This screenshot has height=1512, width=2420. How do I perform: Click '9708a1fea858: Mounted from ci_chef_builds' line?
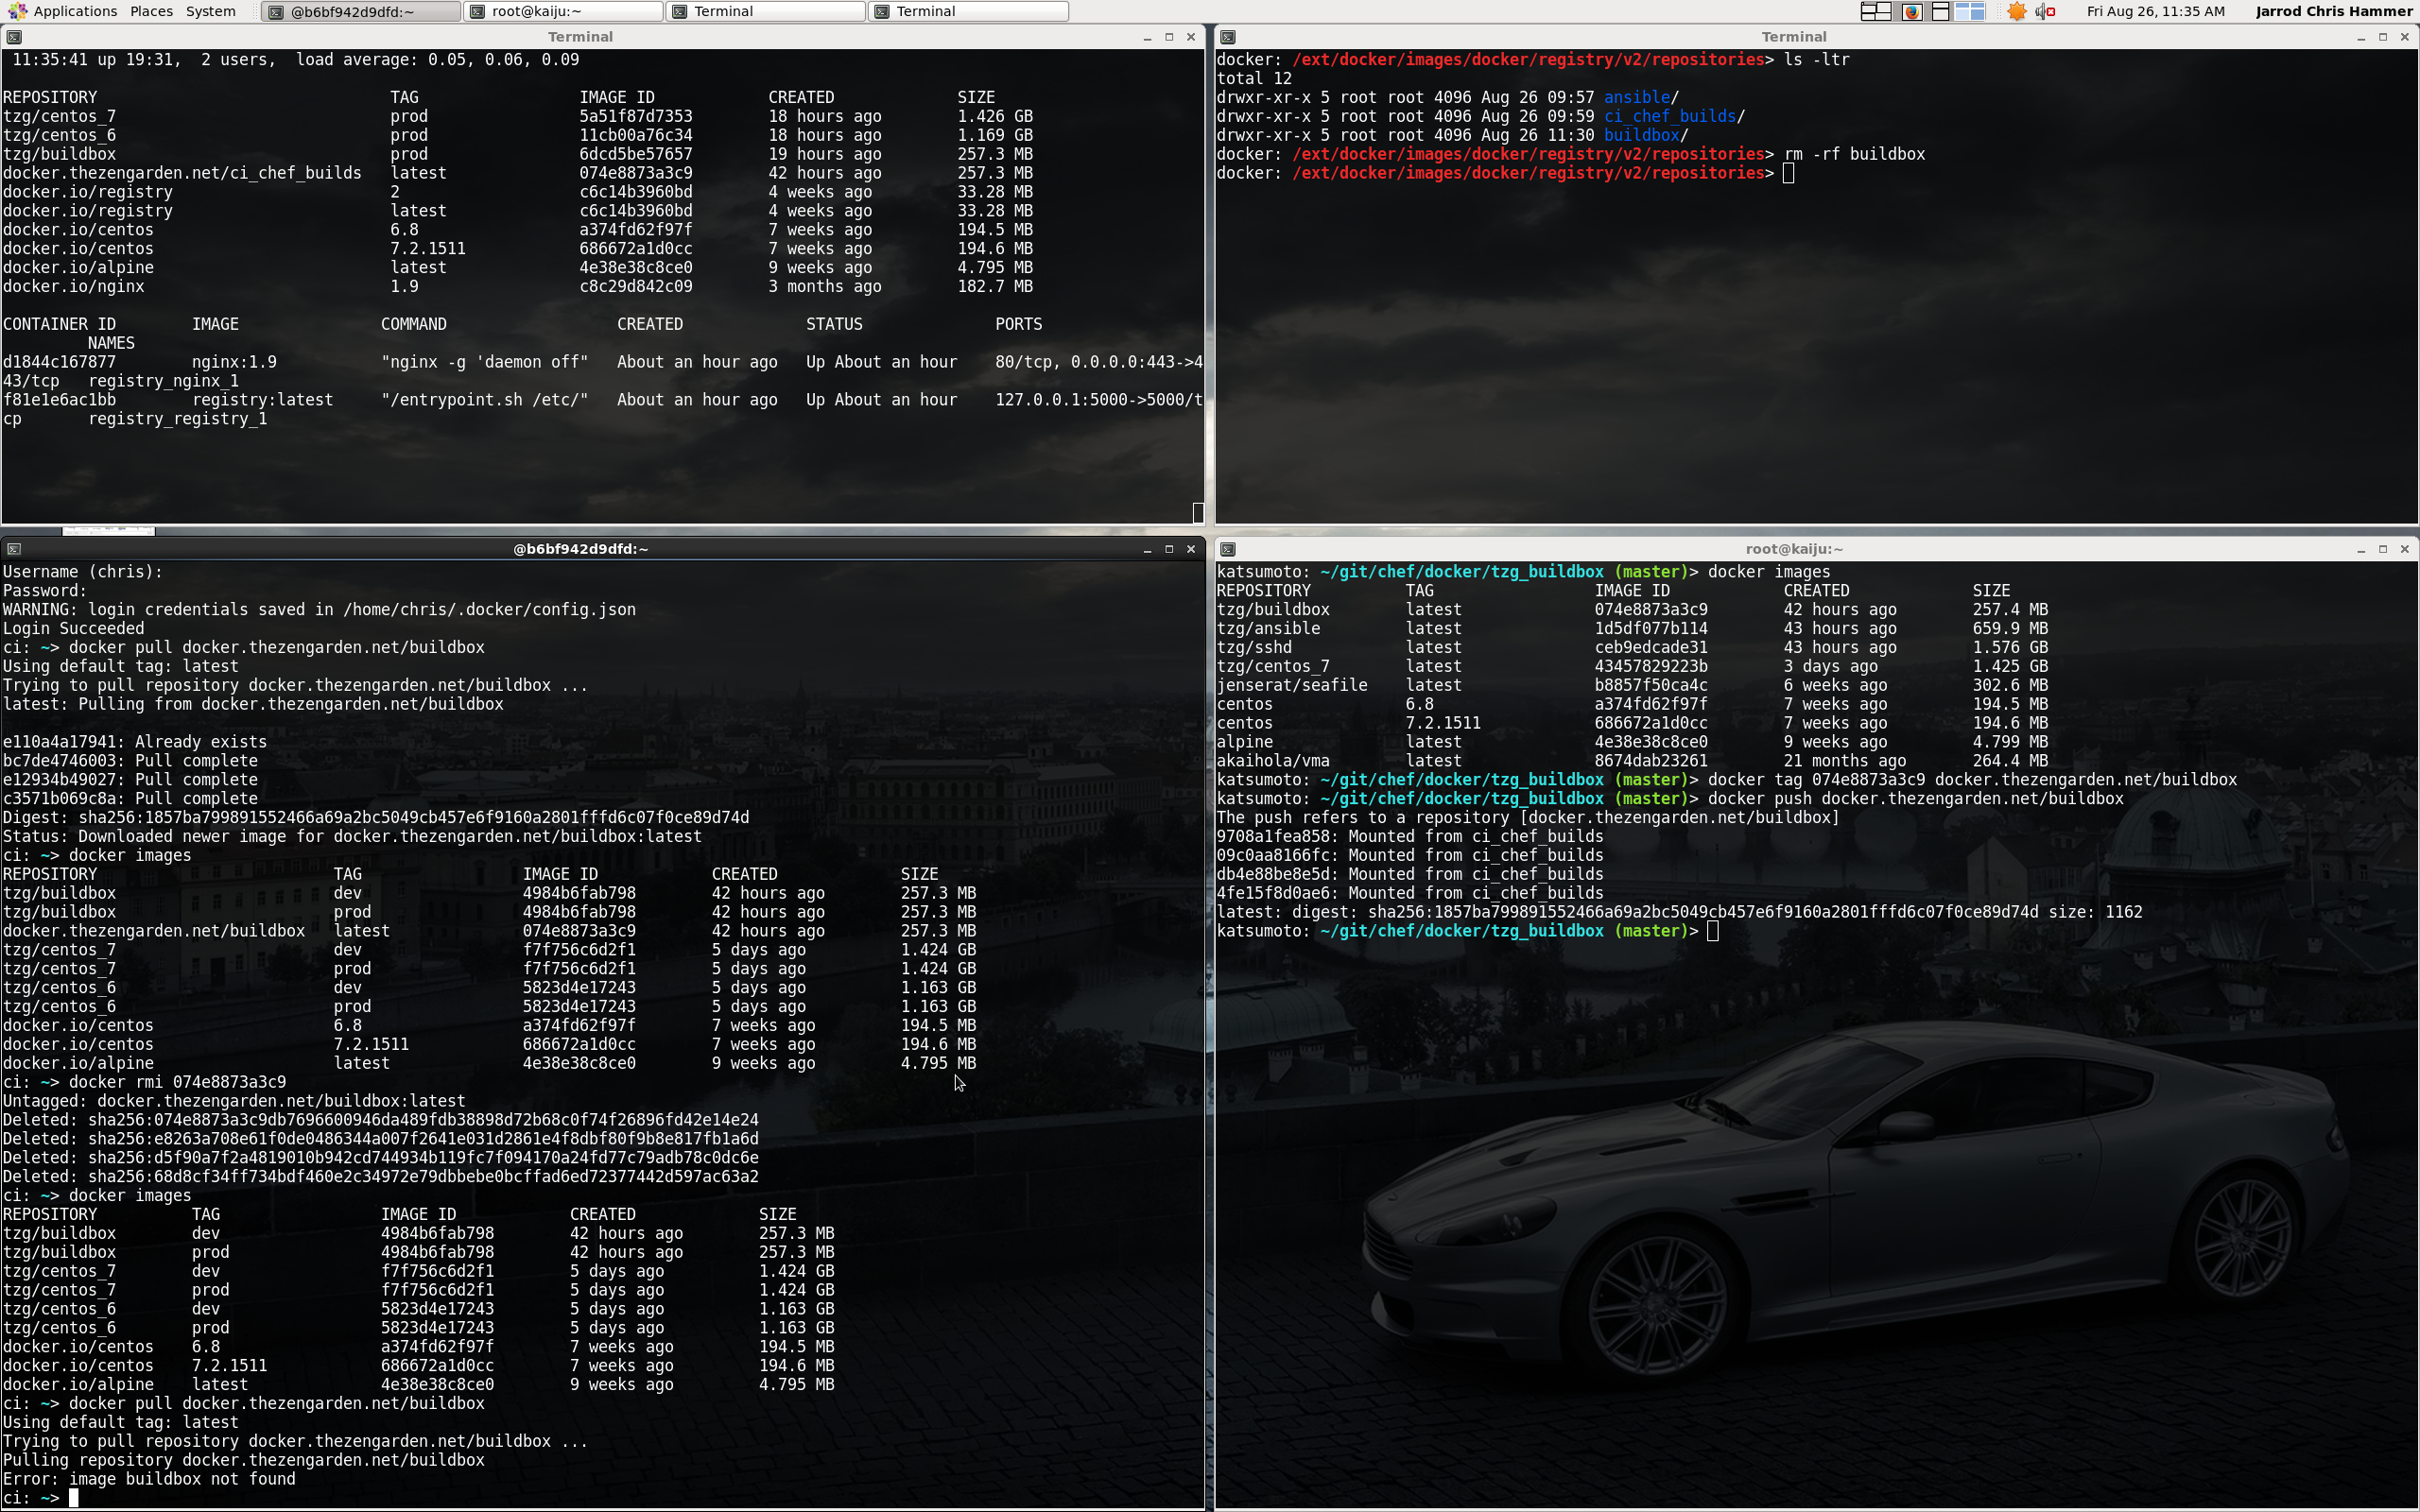pos(1410,836)
